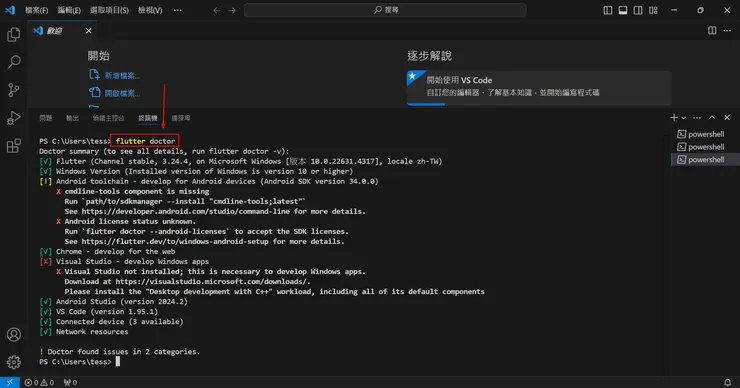
Task: Switch to the Debug Console panel tab
Action: coord(109,118)
